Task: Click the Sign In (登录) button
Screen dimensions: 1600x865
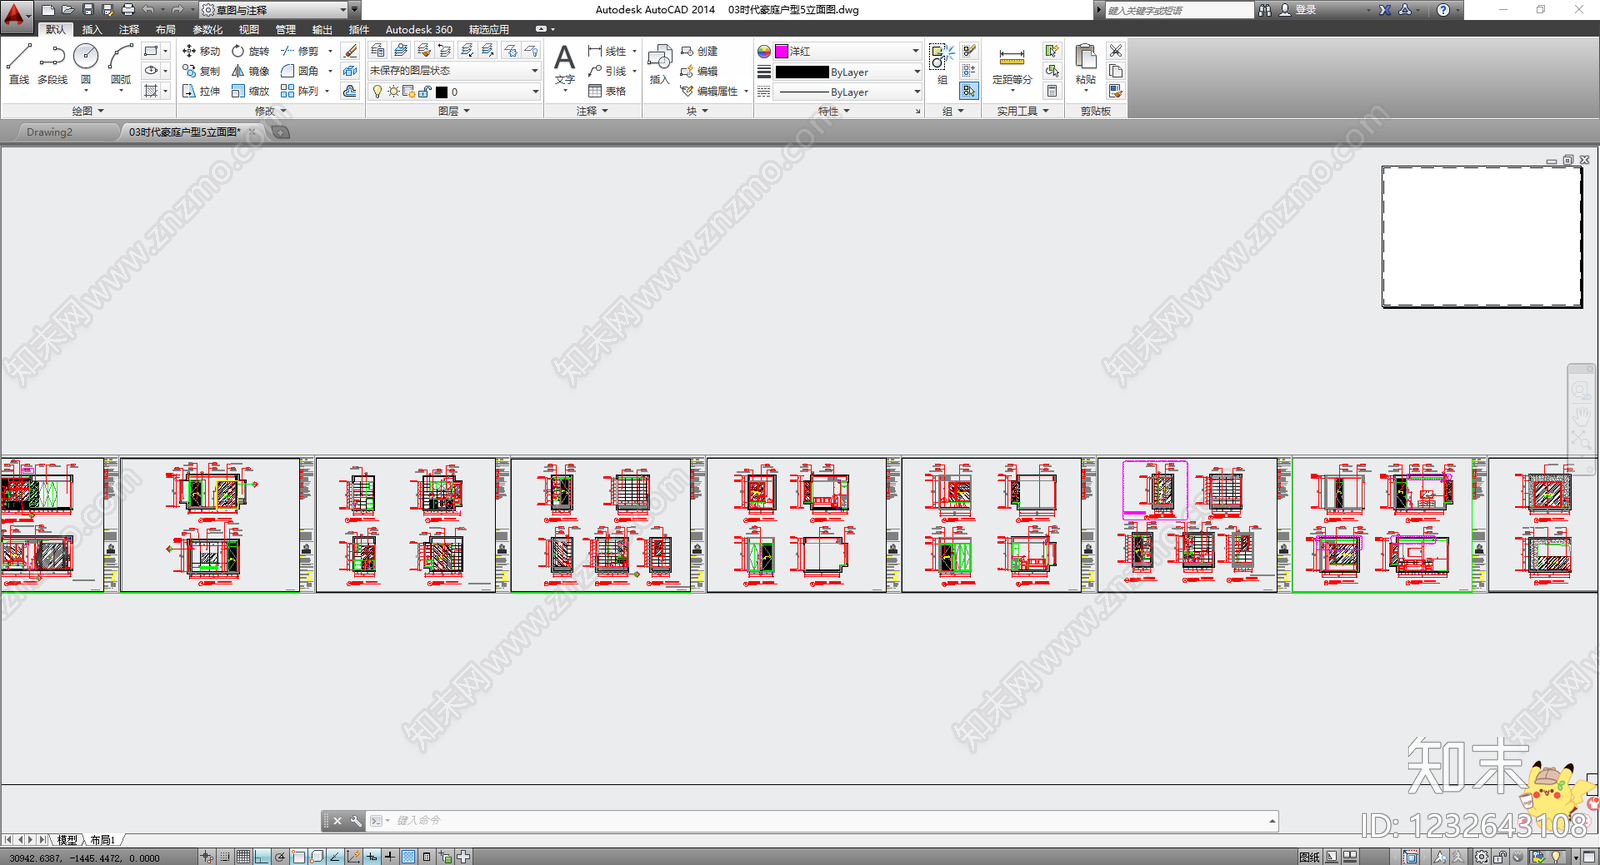Action: point(1298,10)
